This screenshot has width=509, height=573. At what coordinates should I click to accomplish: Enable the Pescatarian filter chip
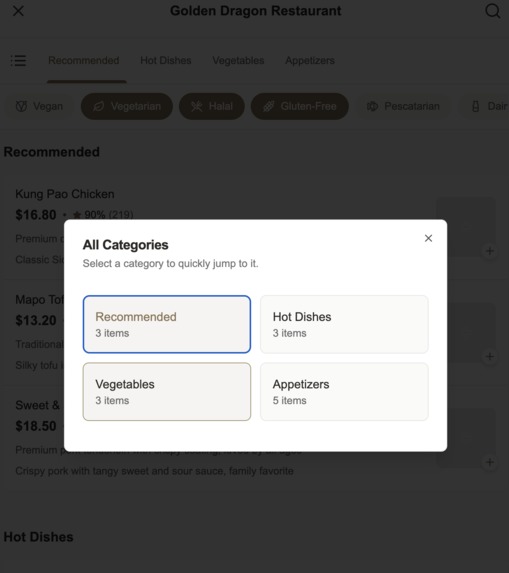pos(403,106)
